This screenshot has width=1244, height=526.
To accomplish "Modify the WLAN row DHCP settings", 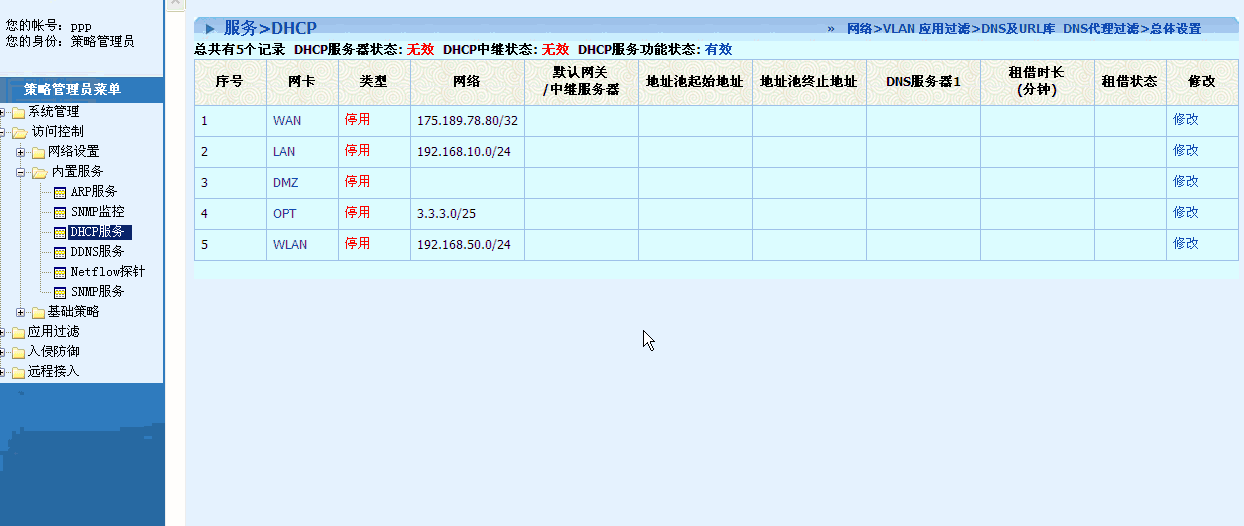I will (1185, 243).
